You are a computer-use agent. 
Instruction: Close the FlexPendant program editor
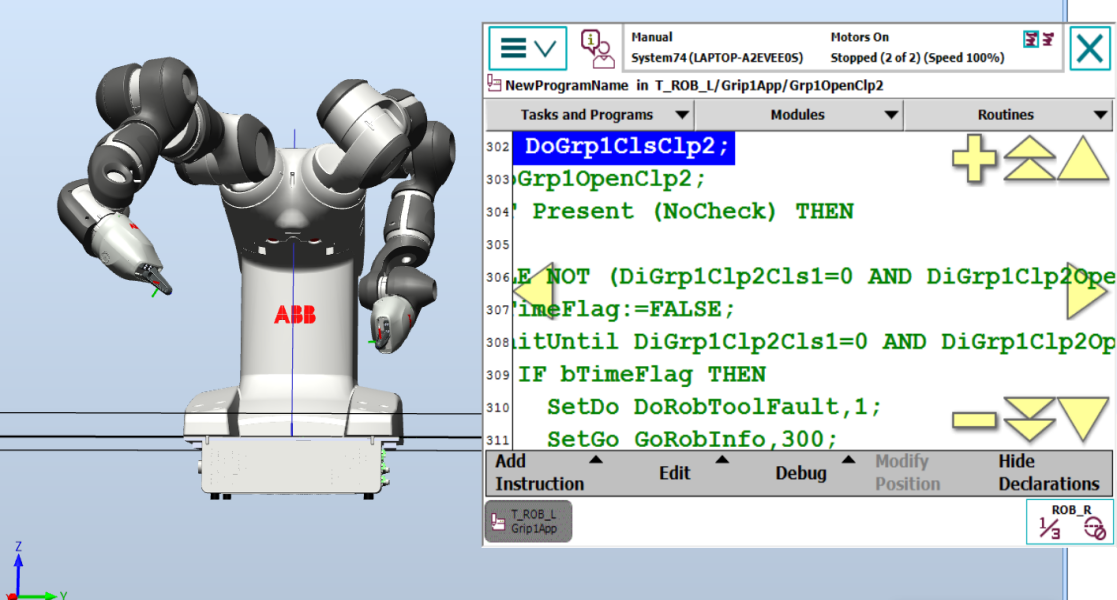pyautogui.click(x=1090, y=48)
